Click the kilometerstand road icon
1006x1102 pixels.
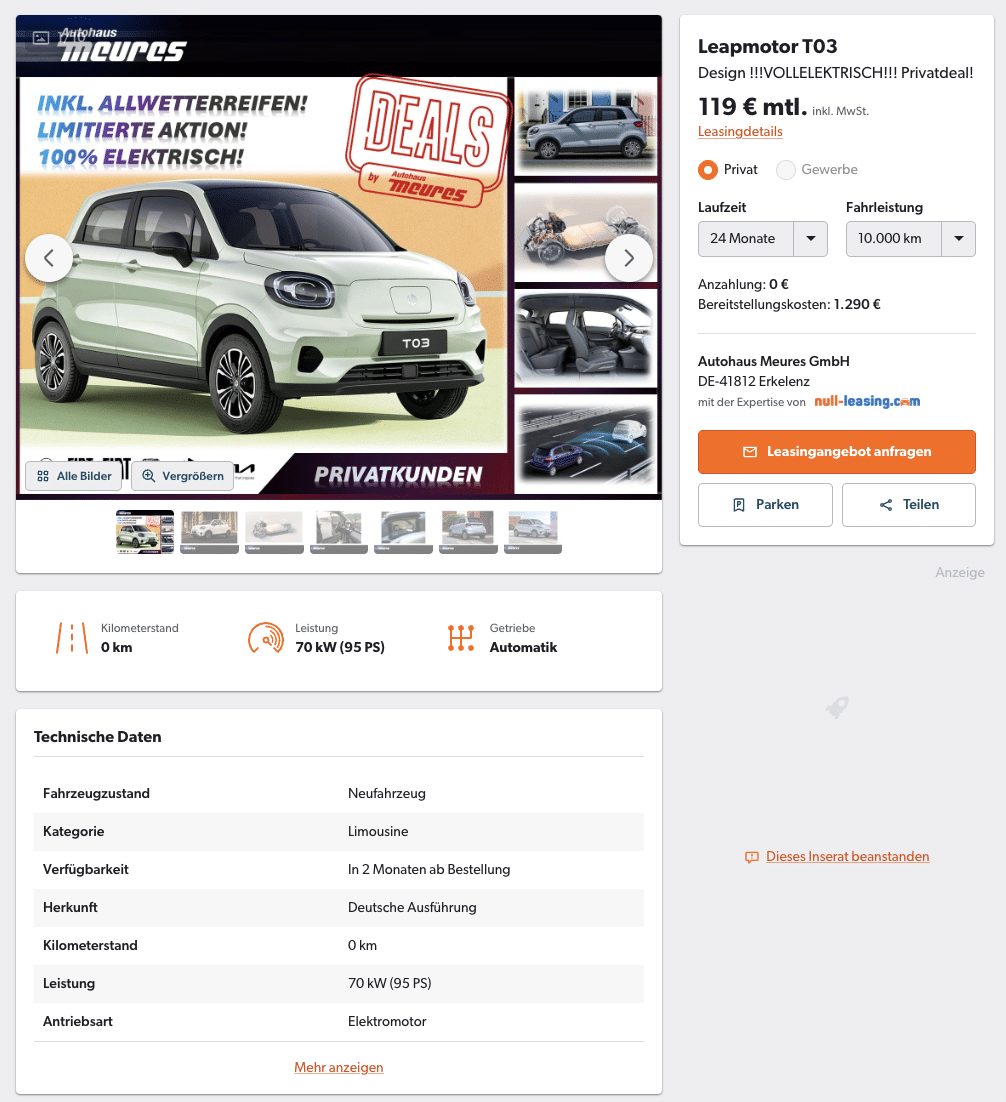[x=72, y=638]
